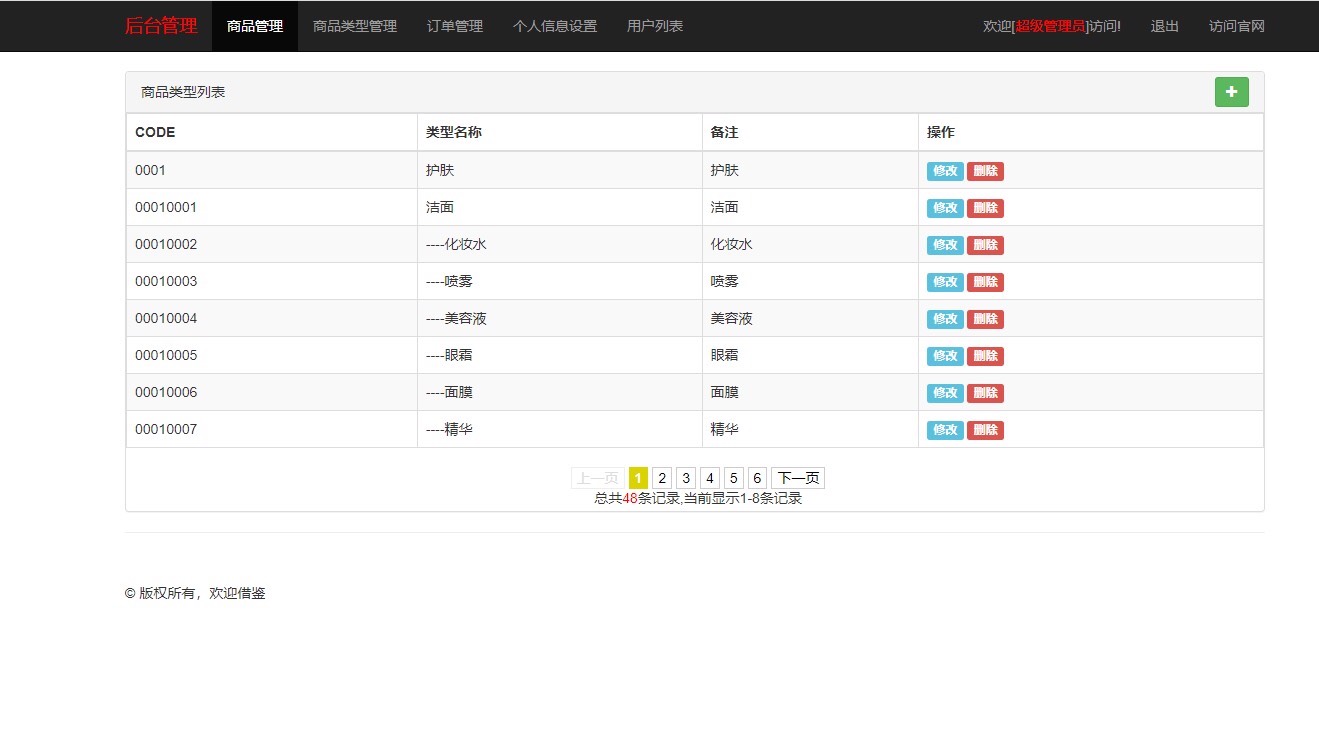
Task: Go to pagination page 3
Action: [686, 478]
